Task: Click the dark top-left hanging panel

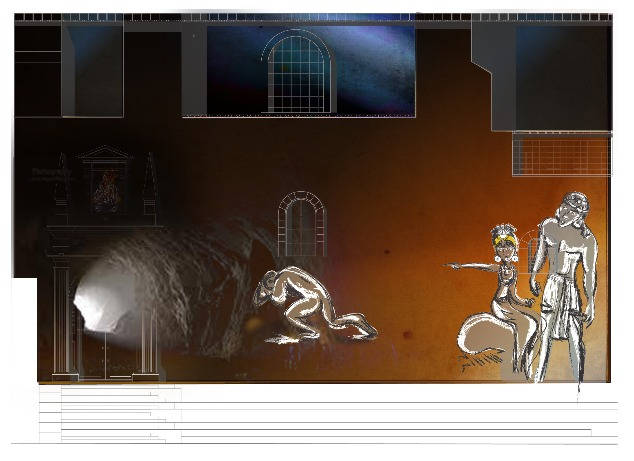Action: point(92,70)
